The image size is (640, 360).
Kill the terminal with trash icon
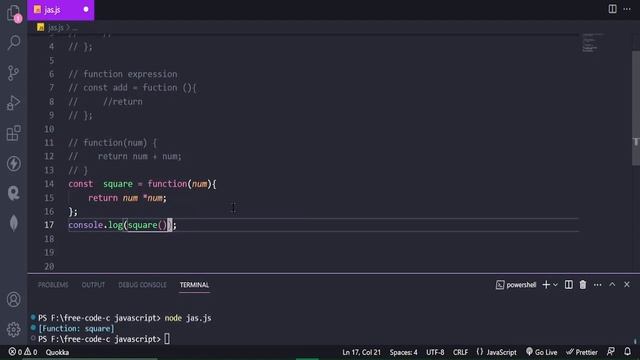coord(583,285)
